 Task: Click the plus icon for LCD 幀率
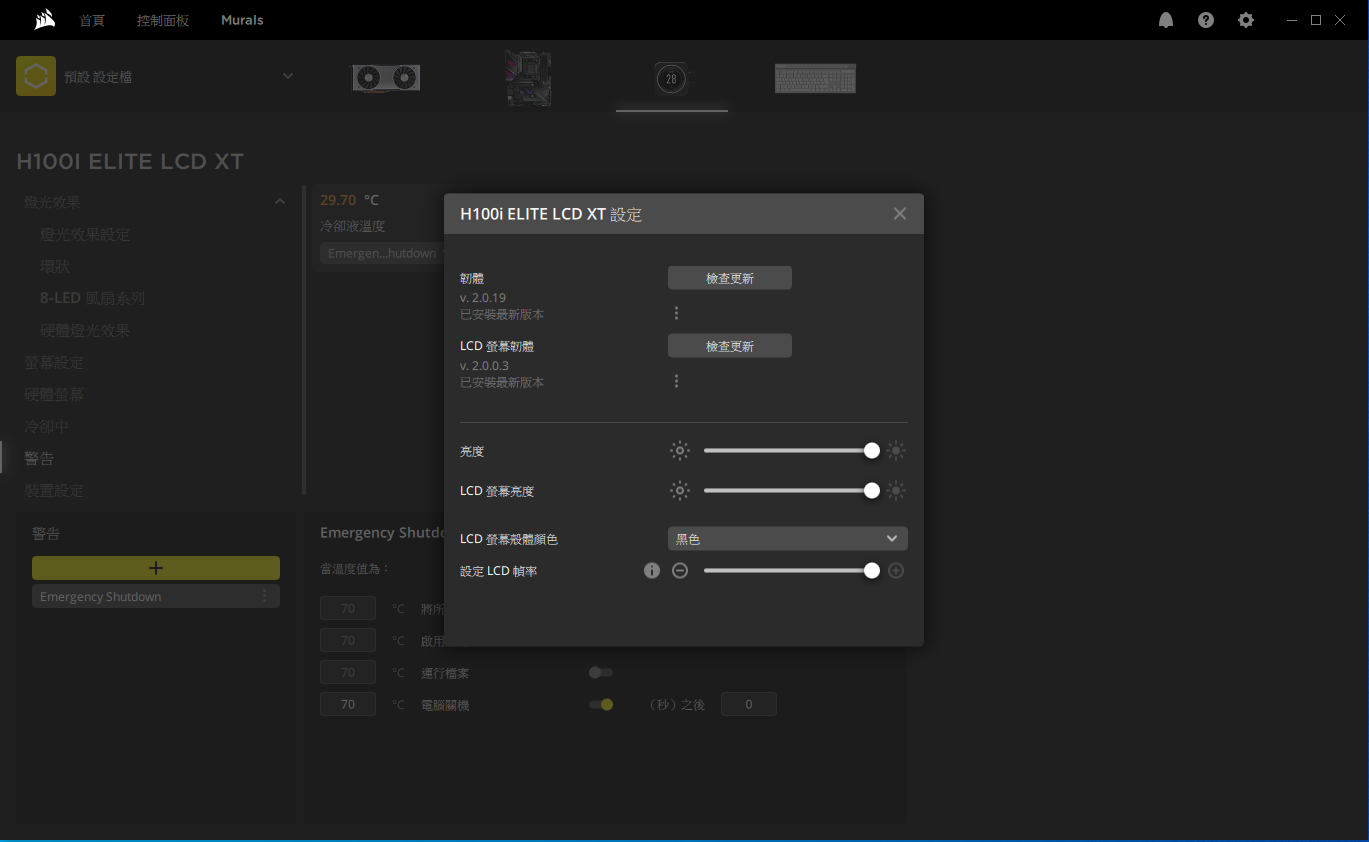tap(896, 571)
